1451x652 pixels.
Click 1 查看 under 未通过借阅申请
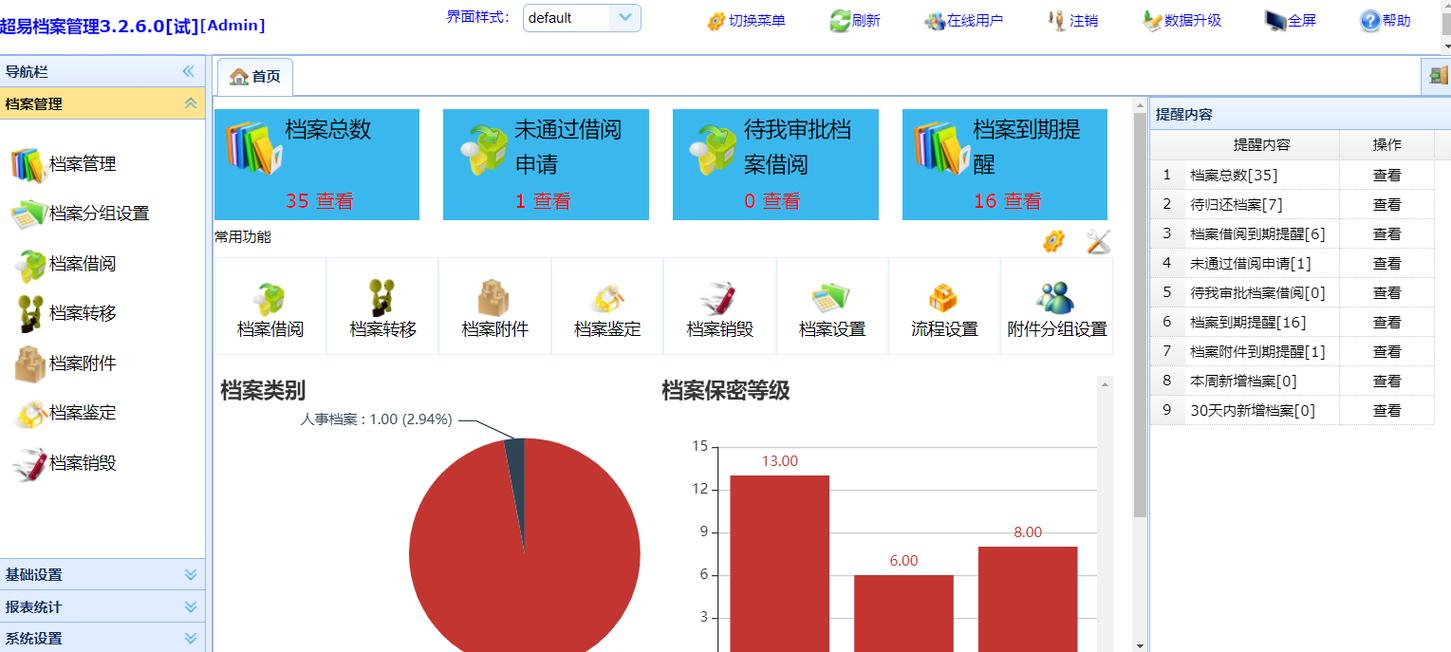coord(543,200)
